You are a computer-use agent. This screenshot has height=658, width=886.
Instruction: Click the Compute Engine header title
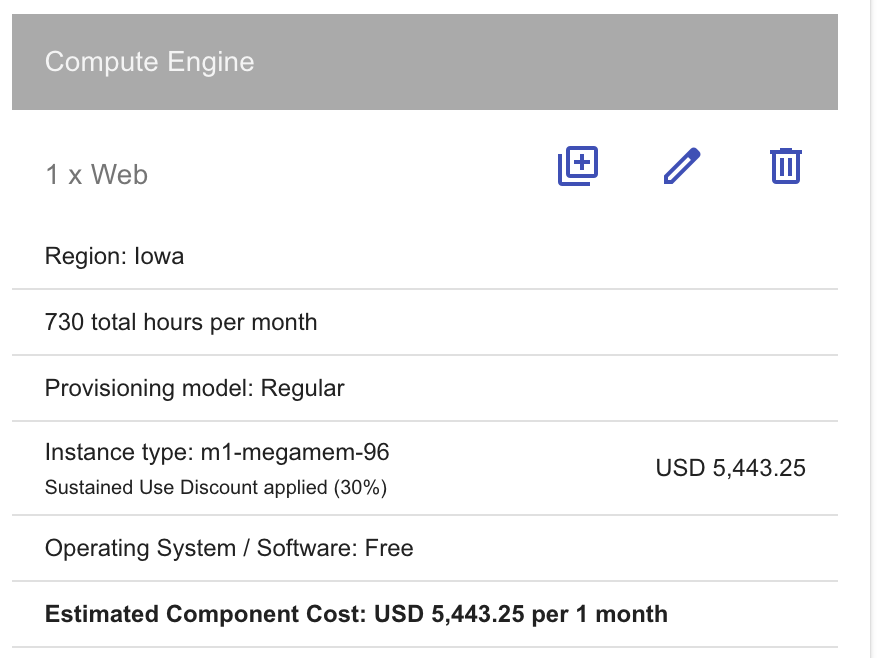(150, 62)
